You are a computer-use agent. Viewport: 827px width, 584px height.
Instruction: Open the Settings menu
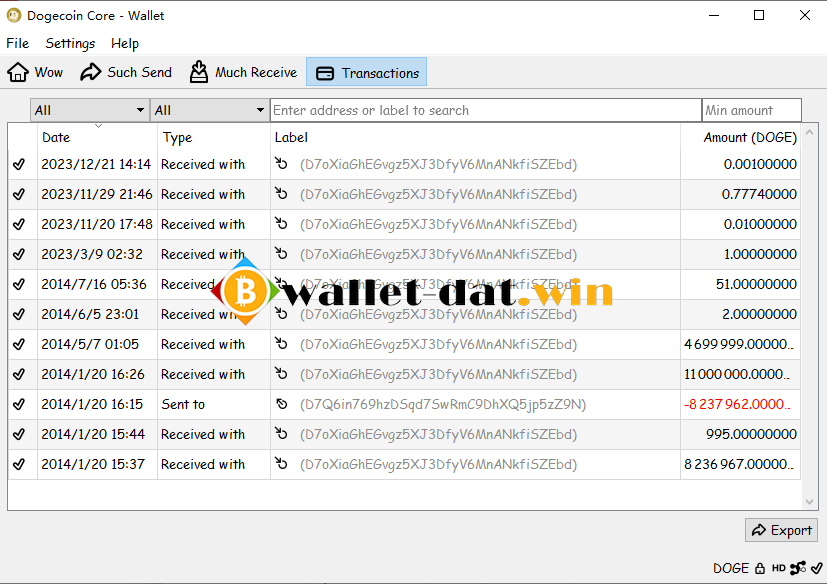70,43
